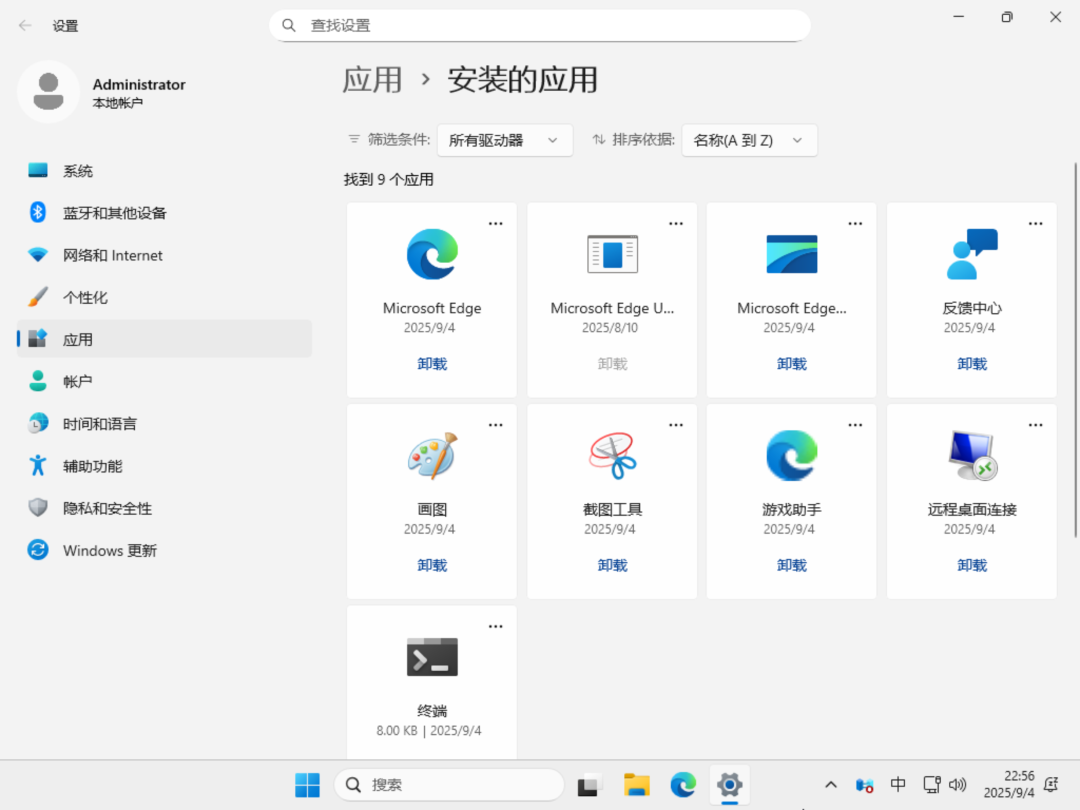Screen dimensions: 1080x810
Task: Click 卸载 under Microsoft Edge
Action: pyautogui.click(x=432, y=364)
